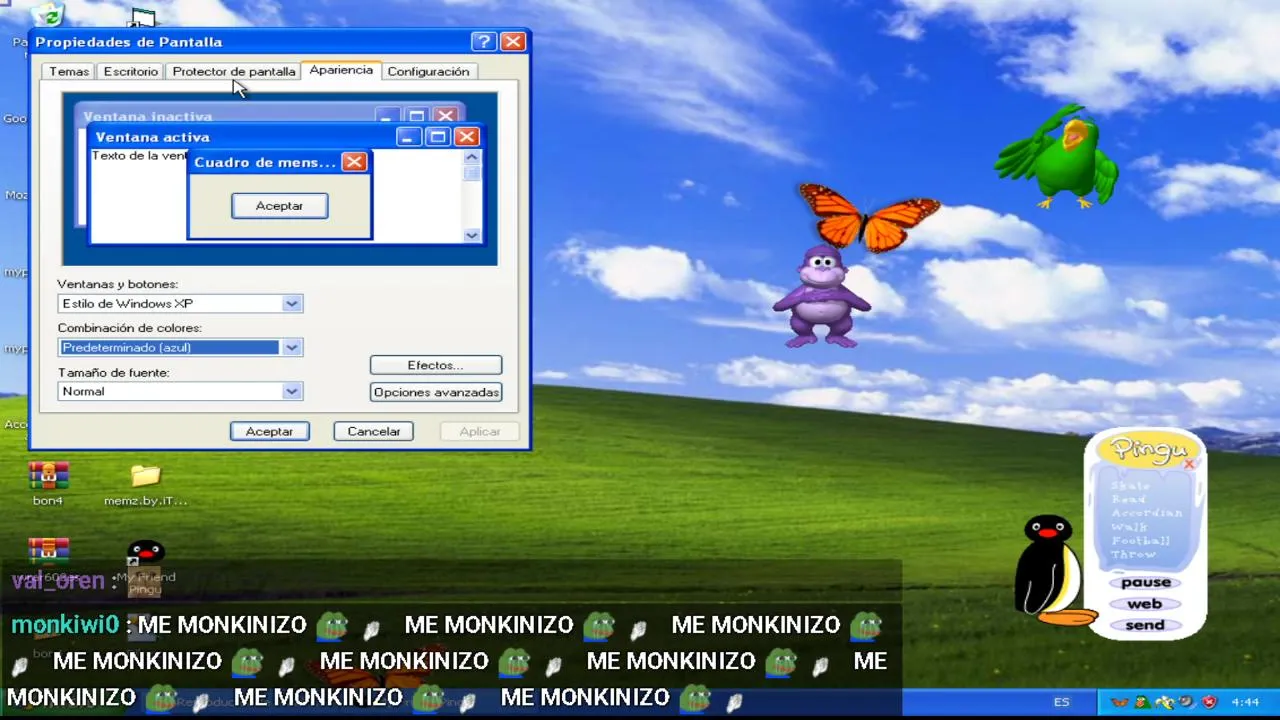This screenshot has height=720, width=1280.
Task: Open Opciones avanzadas
Action: [436, 392]
